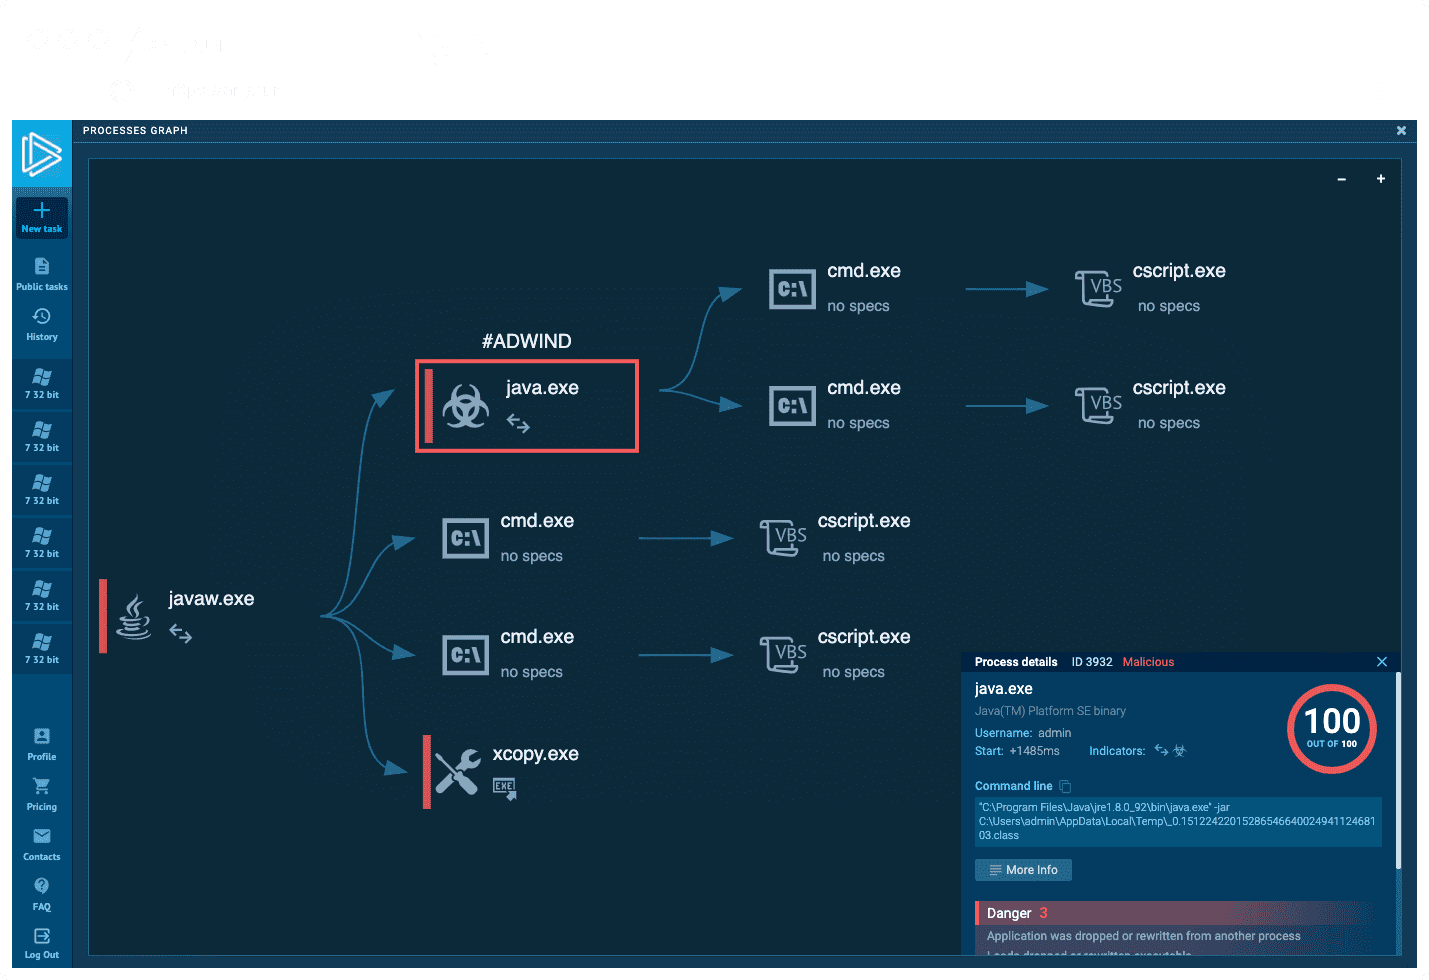Copy command line with clipboard icon
Screen dimensions: 1429x980
1065,786
